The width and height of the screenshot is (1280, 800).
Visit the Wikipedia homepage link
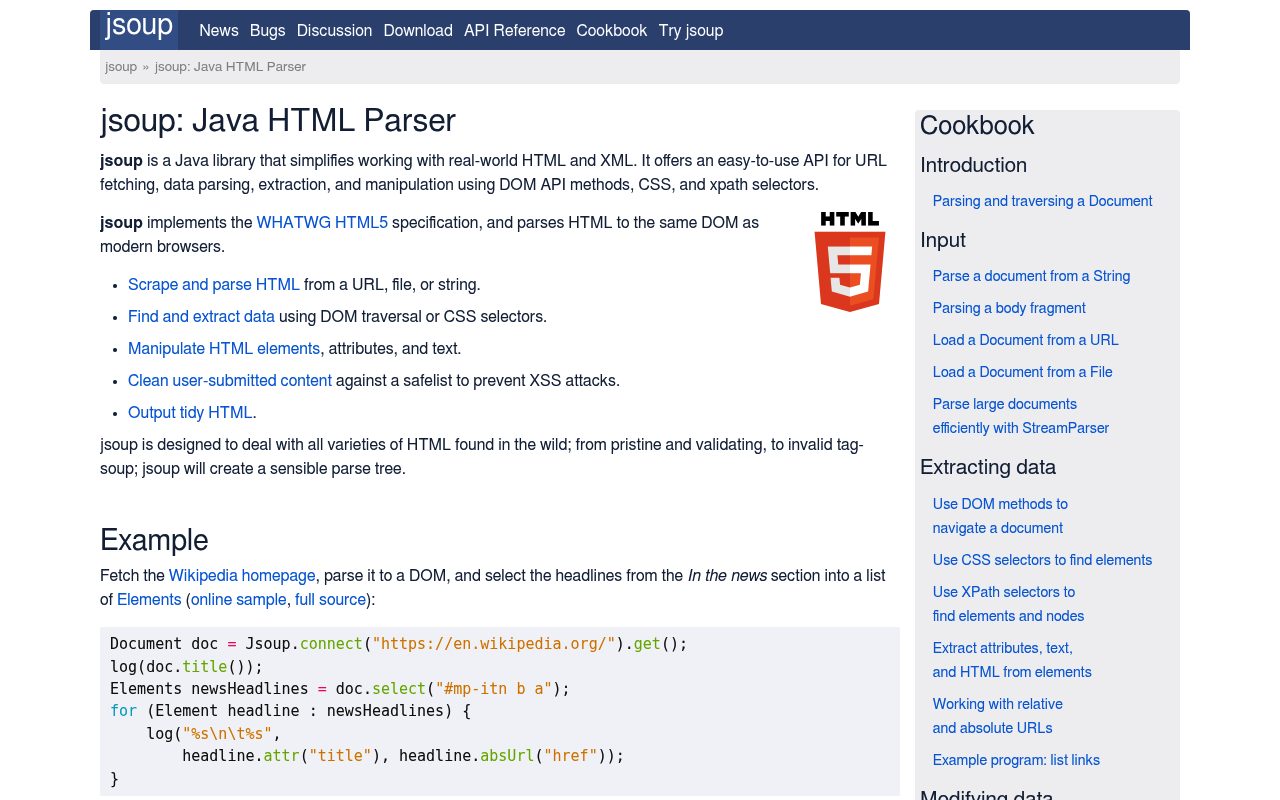242,576
